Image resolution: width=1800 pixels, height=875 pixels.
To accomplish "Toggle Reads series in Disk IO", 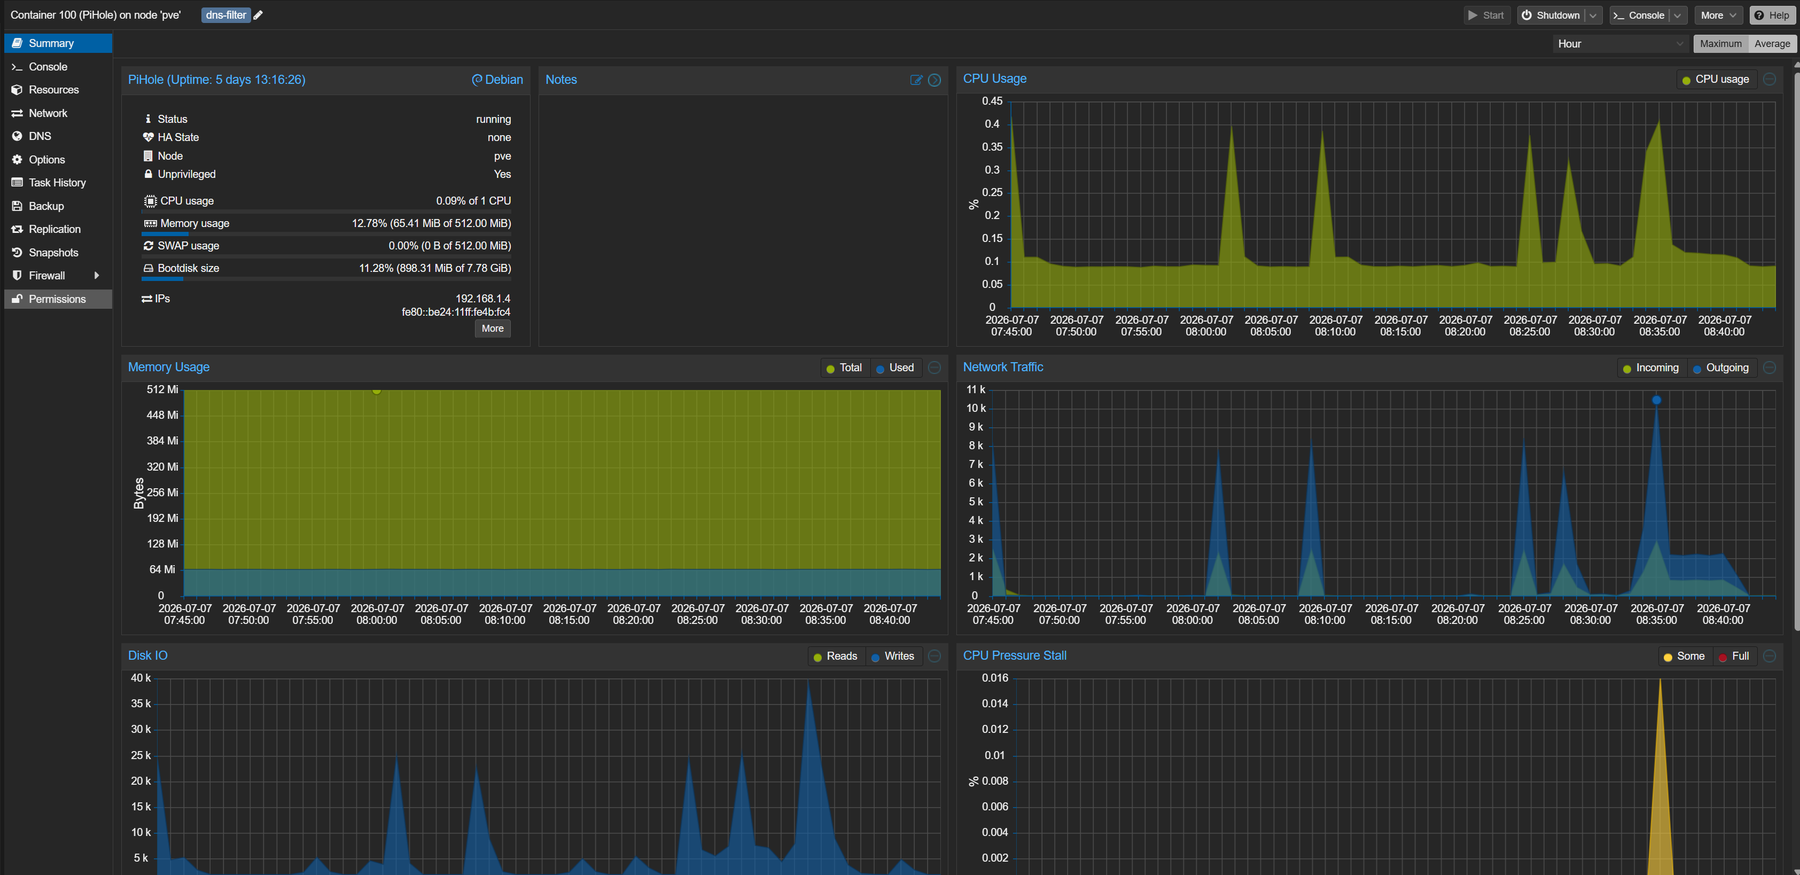I will 835,656.
